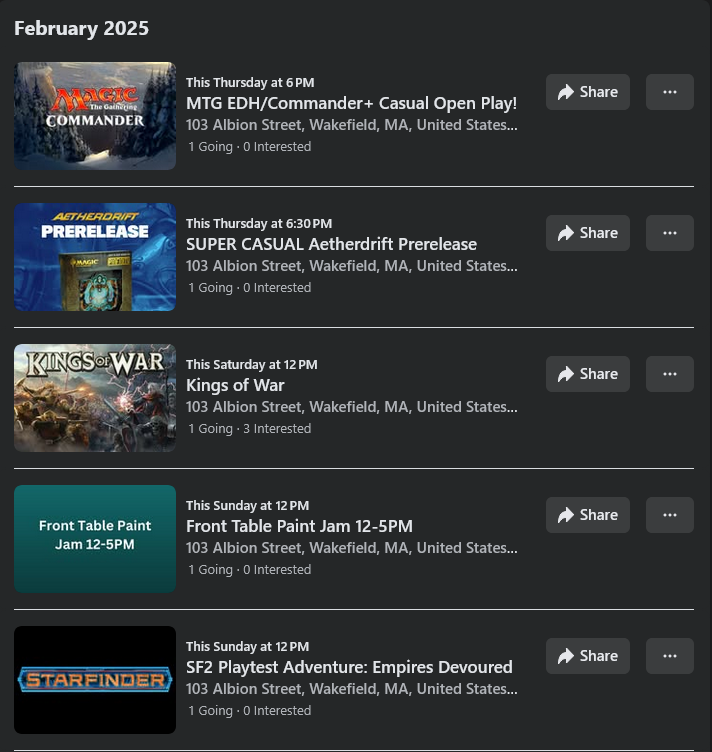The height and width of the screenshot is (752, 712).
Task: Share the MTG EDH/Commander+ Casual Open Play event
Action: (588, 92)
